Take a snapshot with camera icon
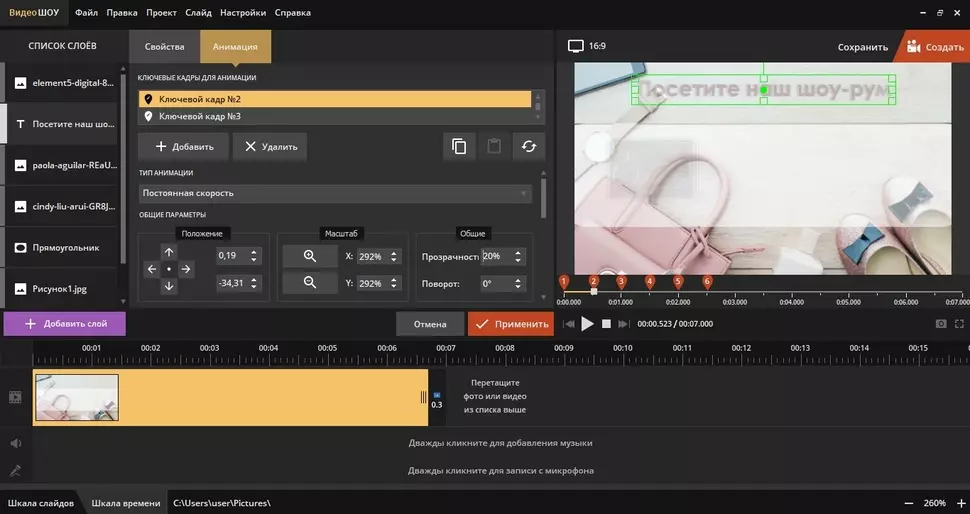Screen dimensions: 970x514 (x=941, y=324)
